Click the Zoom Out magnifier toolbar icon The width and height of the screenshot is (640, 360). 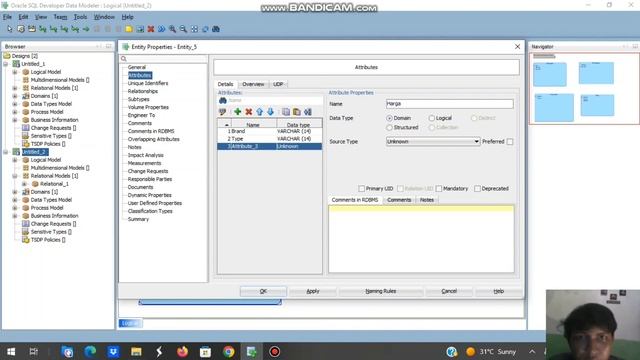(183, 29)
